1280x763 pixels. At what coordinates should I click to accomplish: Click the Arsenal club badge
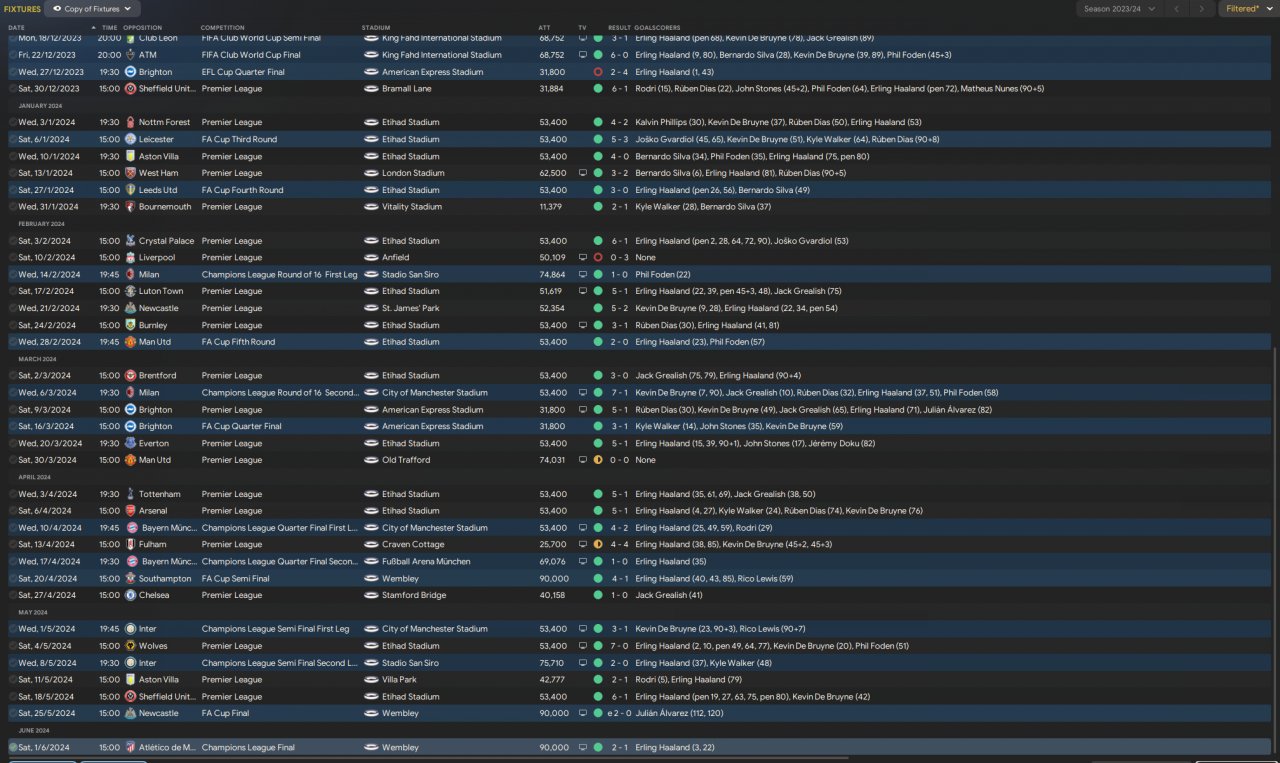point(130,511)
